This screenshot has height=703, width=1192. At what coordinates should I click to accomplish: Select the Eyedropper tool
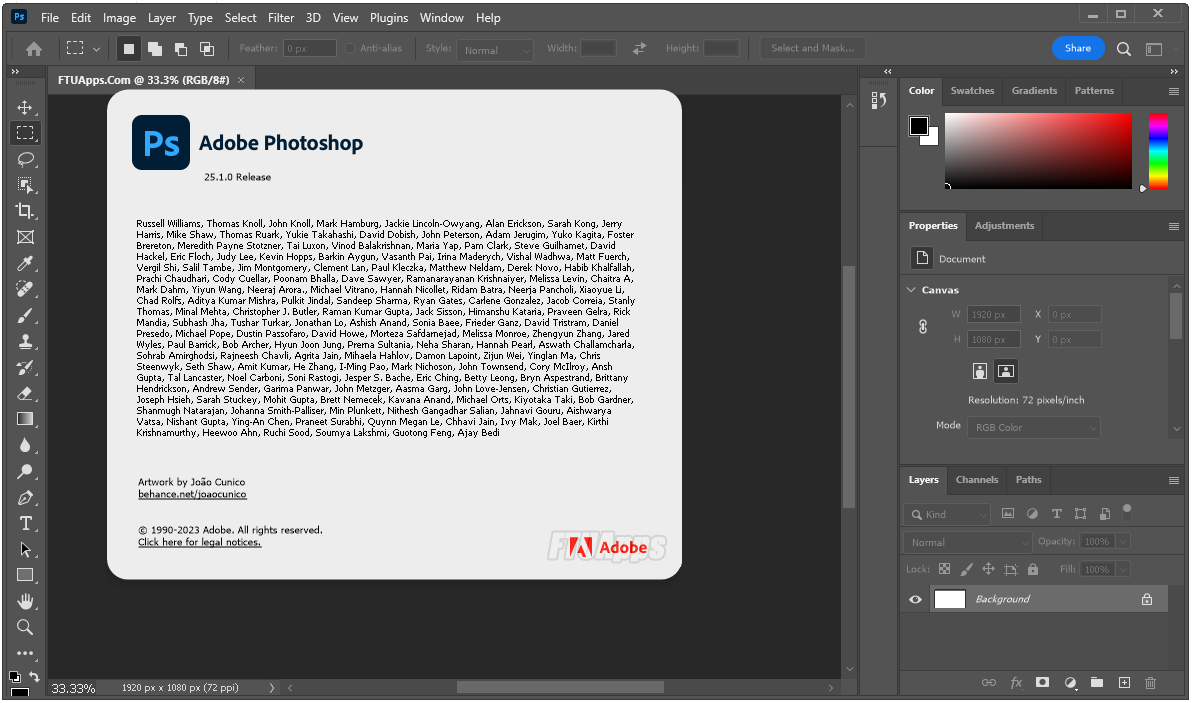pos(25,263)
